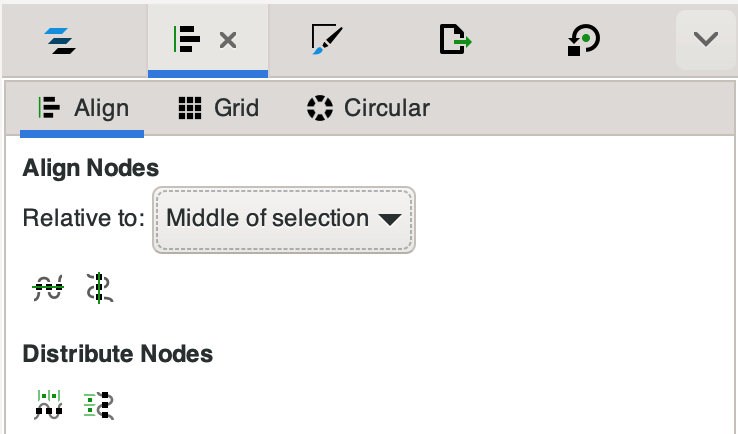Switch to the Circular tab
Viewport: 738px width, 434px height.
pyautogui.click(x=368, y=108)
